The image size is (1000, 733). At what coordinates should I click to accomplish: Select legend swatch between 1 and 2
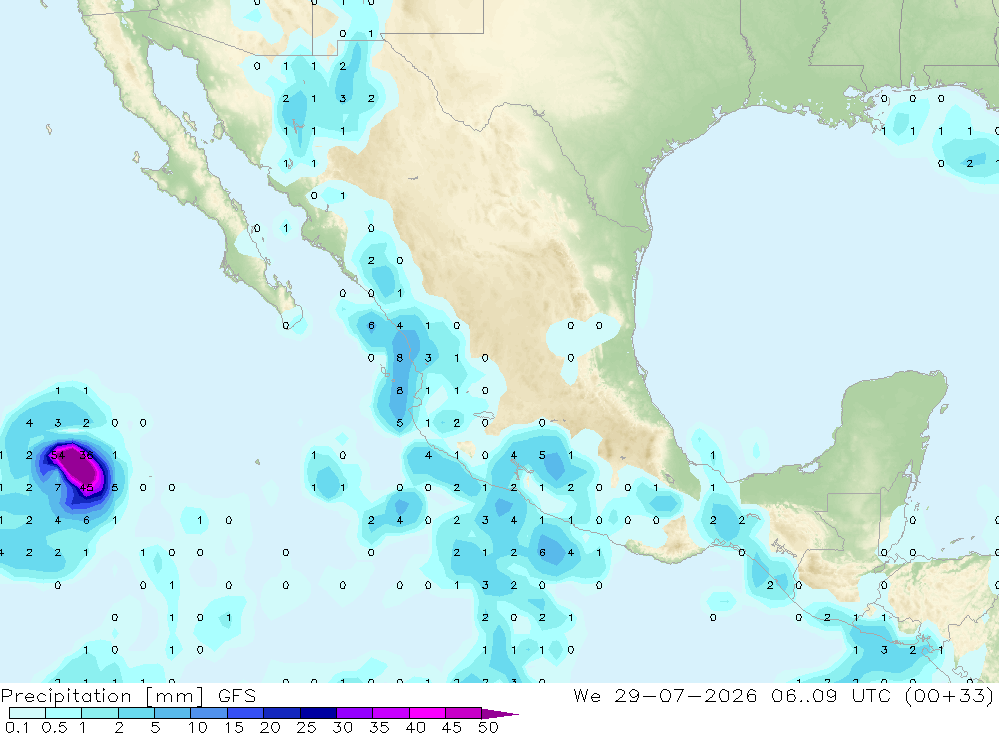click(x=100, y=713)
